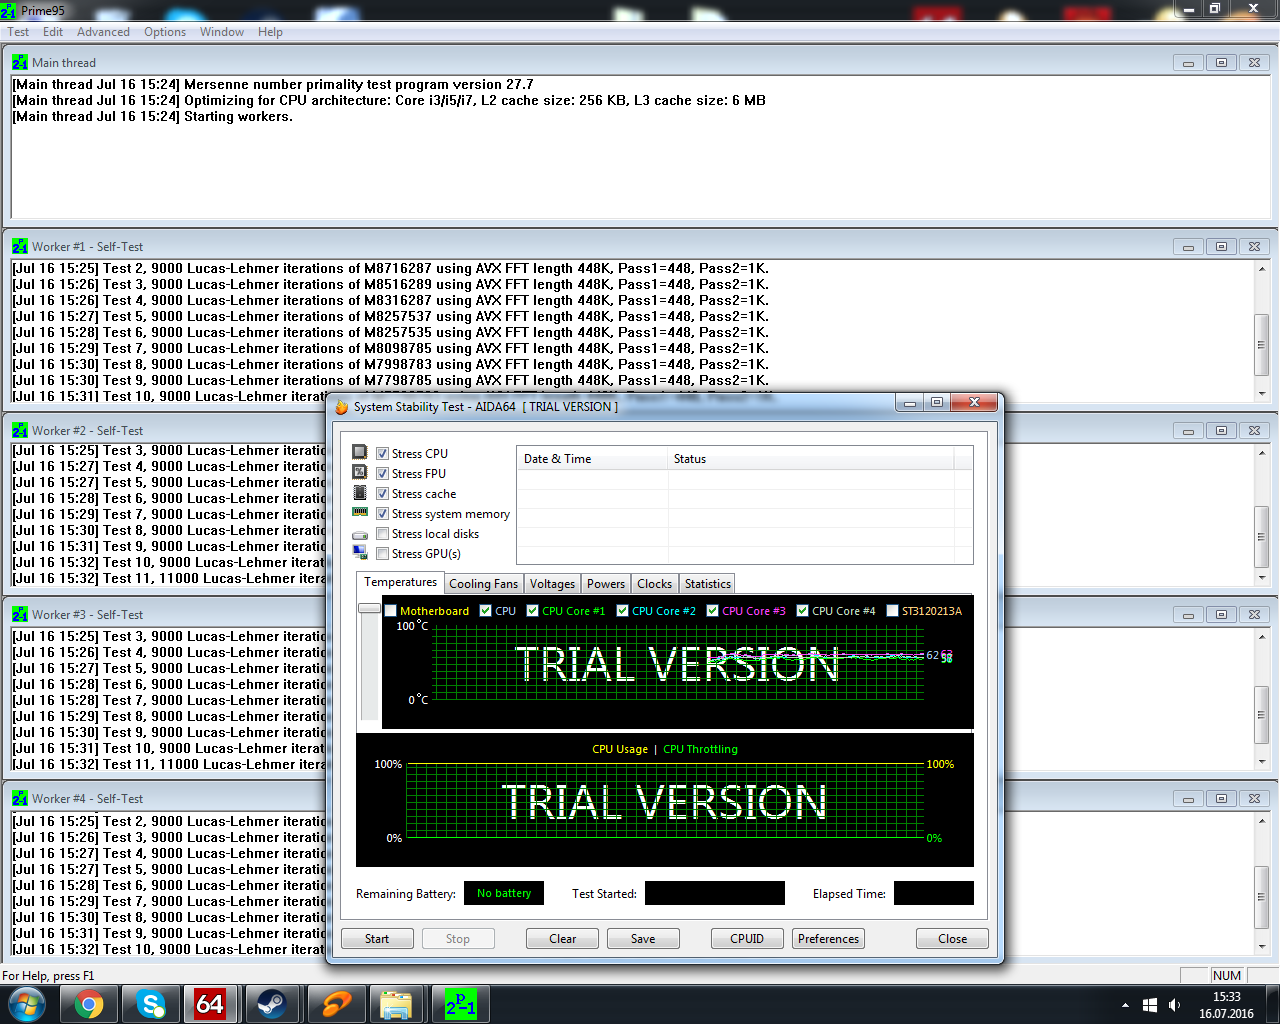This screenshot has width=1280, height=1024.
Task: Open the Window menu
Action: [222, 32]
